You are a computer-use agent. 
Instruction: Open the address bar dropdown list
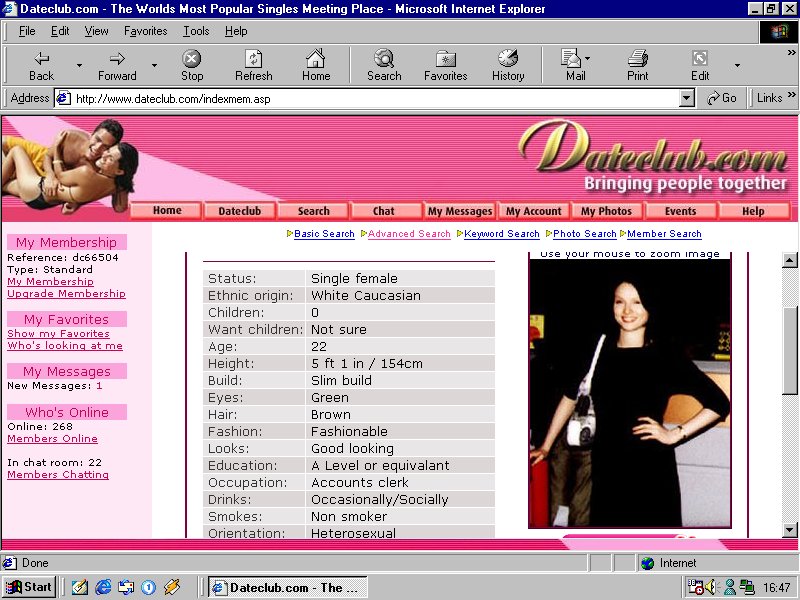[687, 98]
